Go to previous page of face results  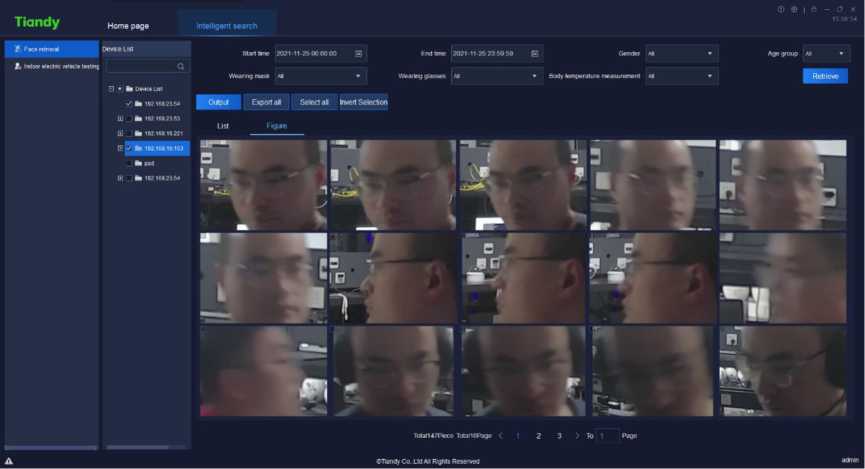[501, 436]
